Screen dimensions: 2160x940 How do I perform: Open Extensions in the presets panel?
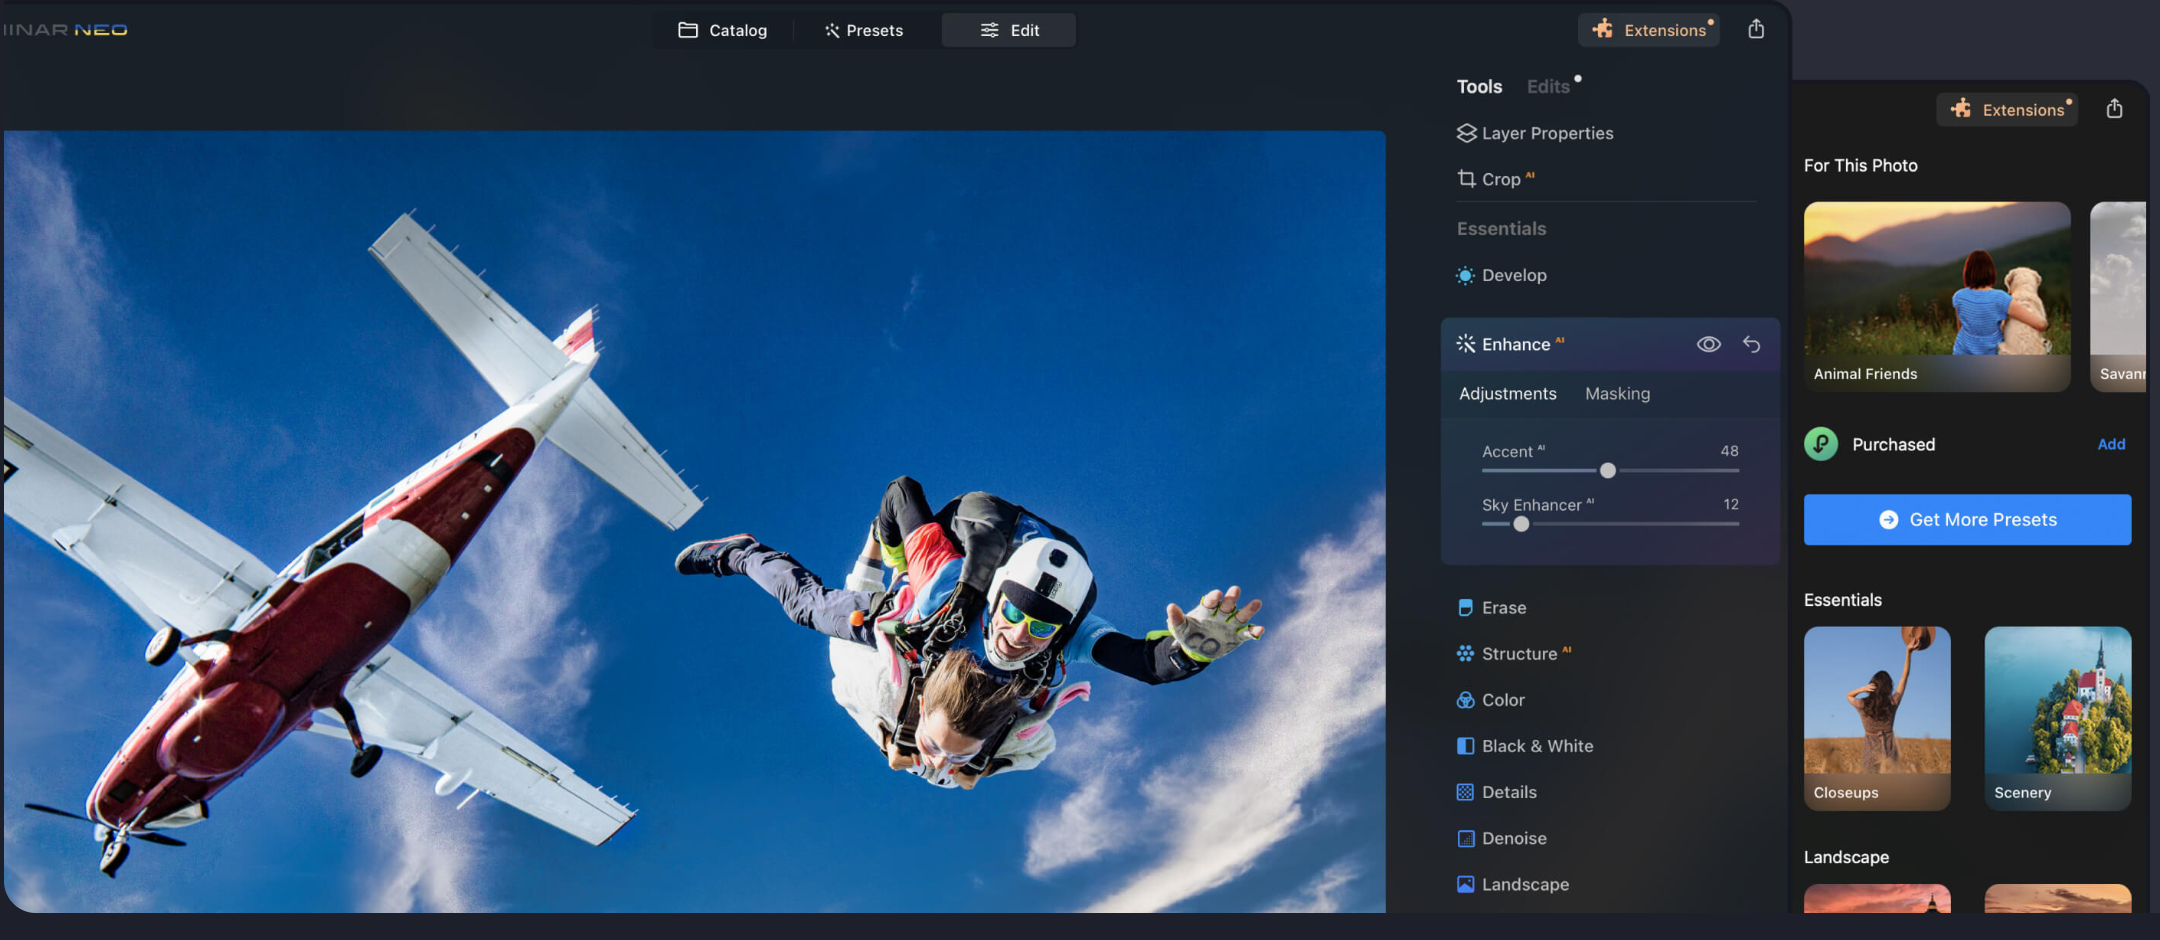pos(2007,109)
